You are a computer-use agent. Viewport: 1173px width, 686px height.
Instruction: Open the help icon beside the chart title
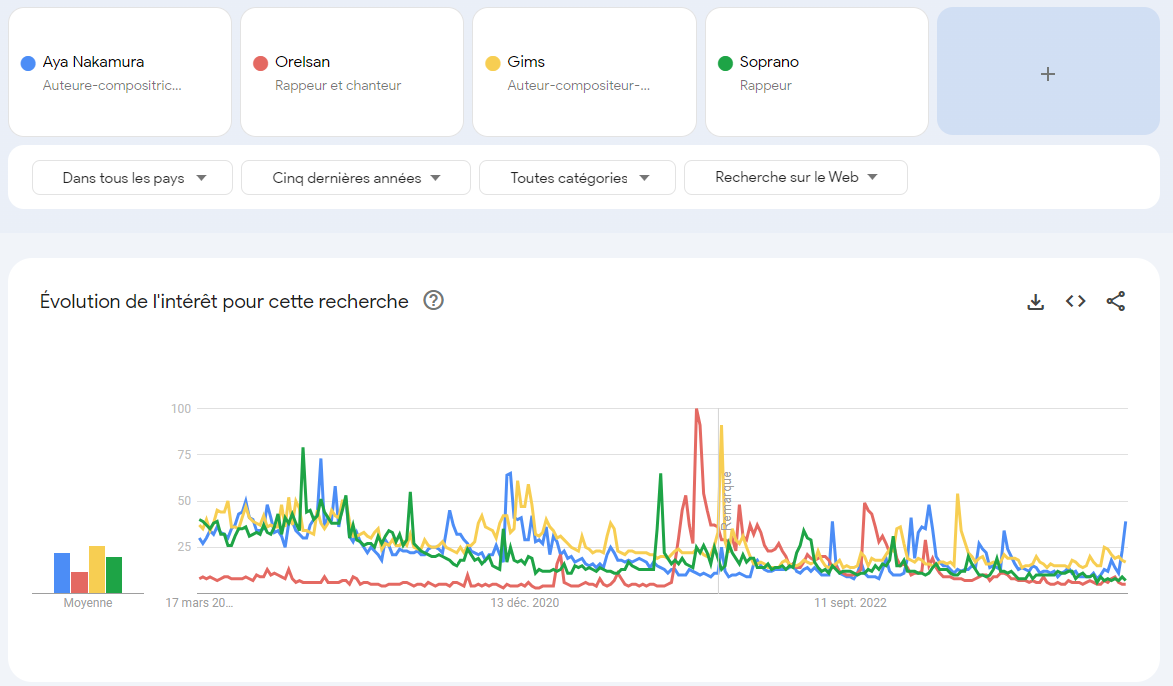point(433,301)
